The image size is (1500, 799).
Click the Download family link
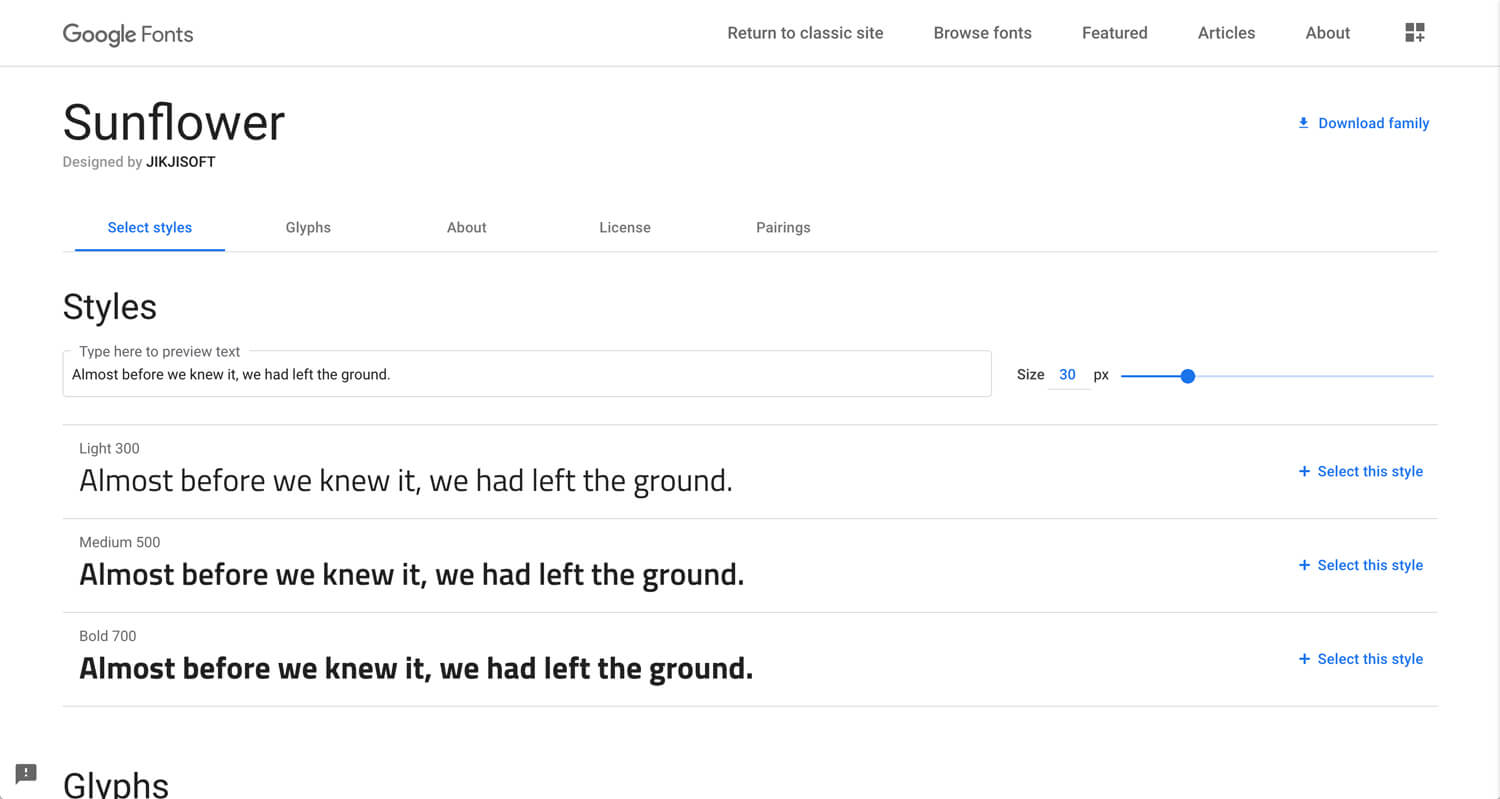point(1363,123)
